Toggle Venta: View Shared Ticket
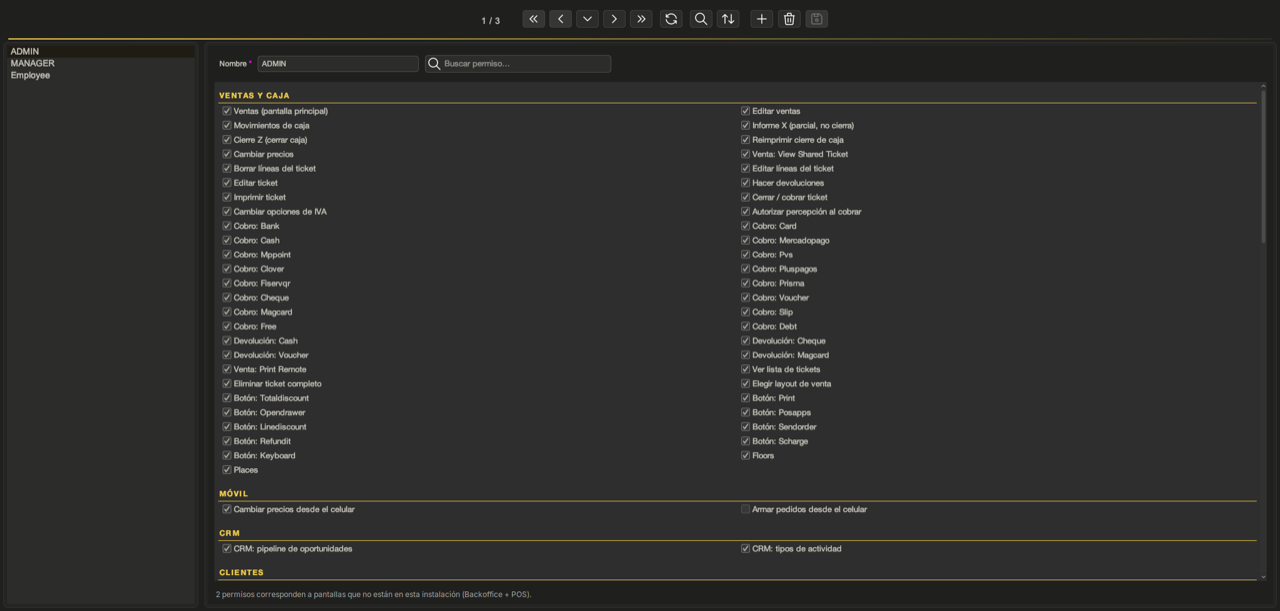1280x611 pixels. click(745, 154)
